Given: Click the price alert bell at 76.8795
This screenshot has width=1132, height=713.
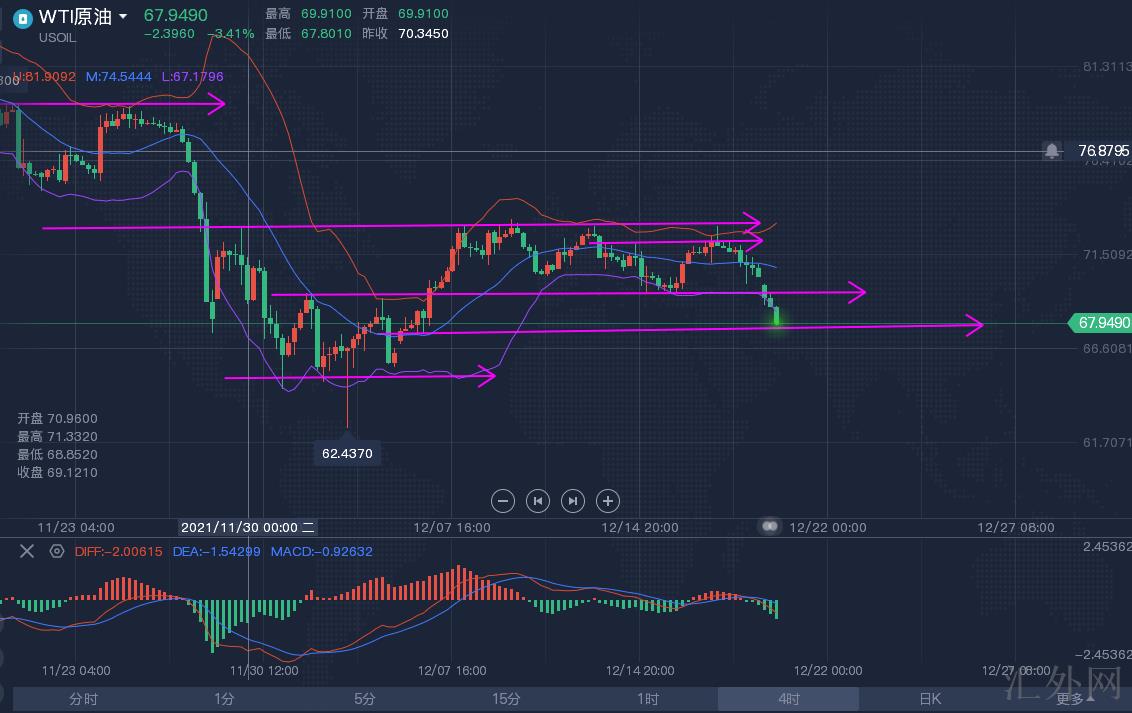Looking at the screenshot, I should [x=1052, y=151].
